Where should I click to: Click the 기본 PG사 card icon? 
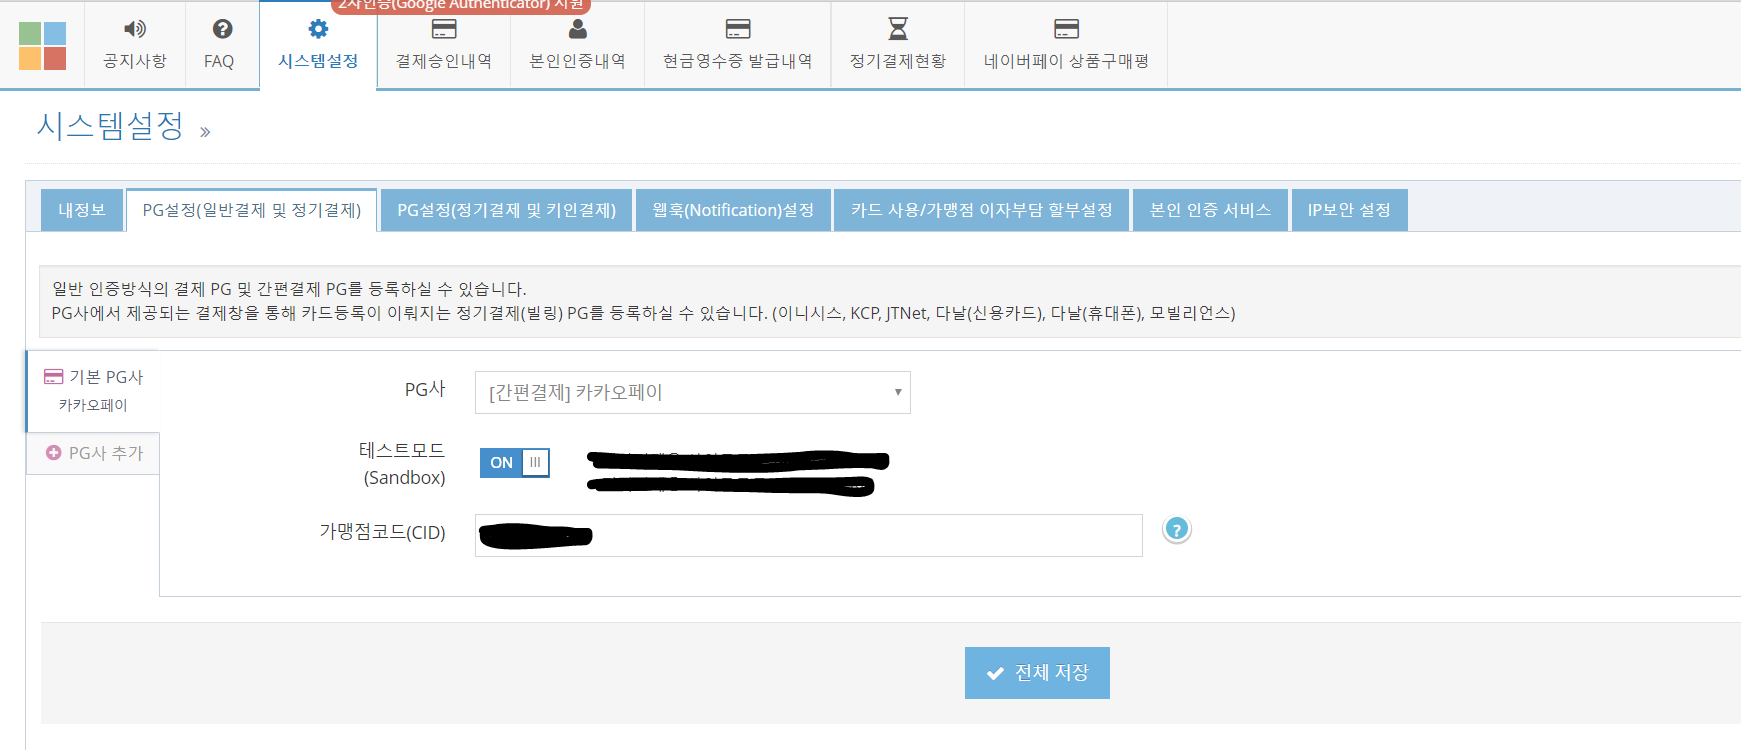coord(53,377)
